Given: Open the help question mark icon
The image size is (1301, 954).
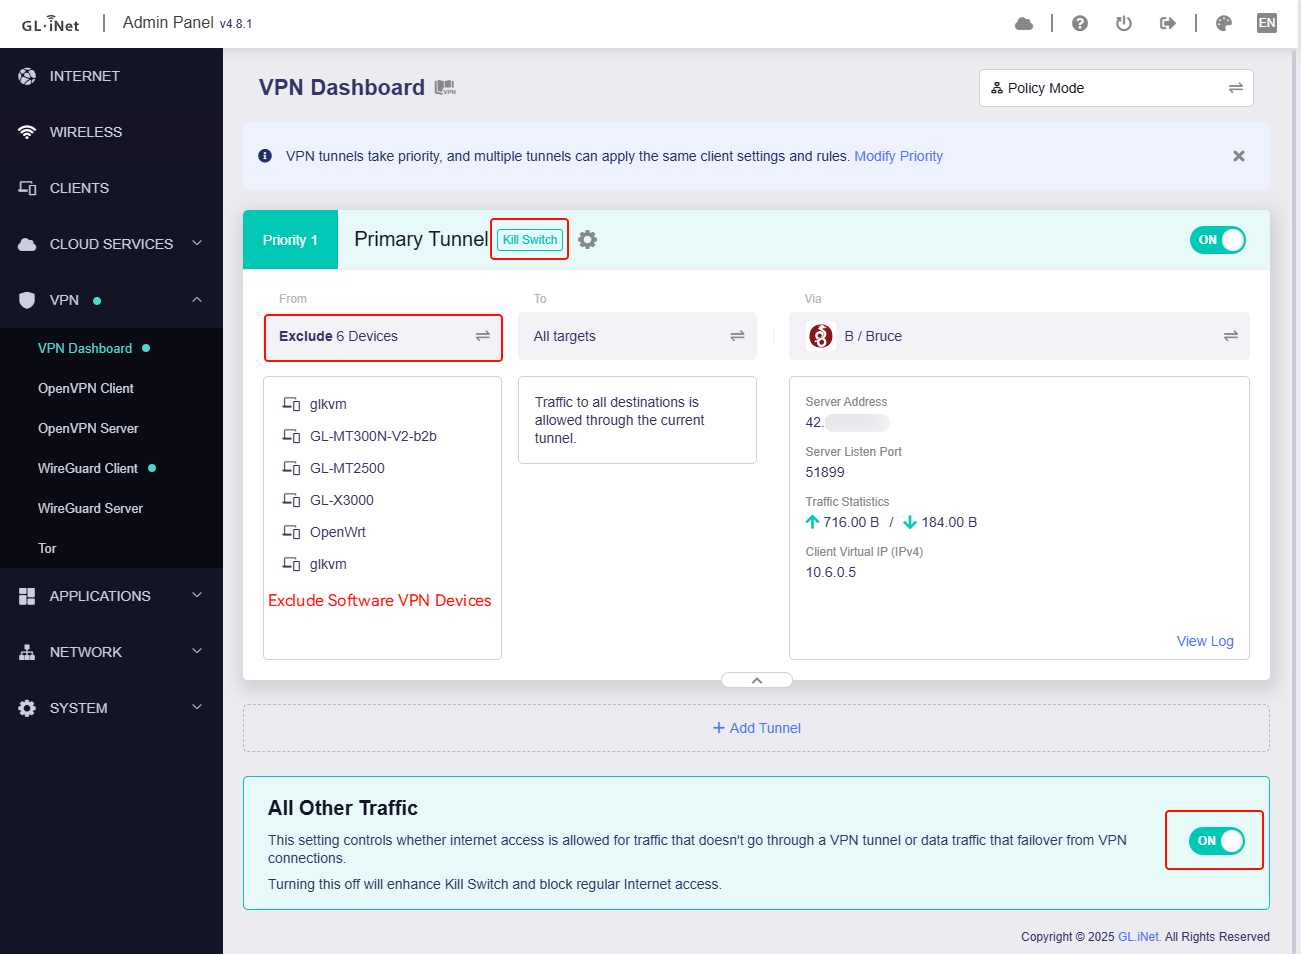Looking at the screenshot, I should click(1079, 23).
